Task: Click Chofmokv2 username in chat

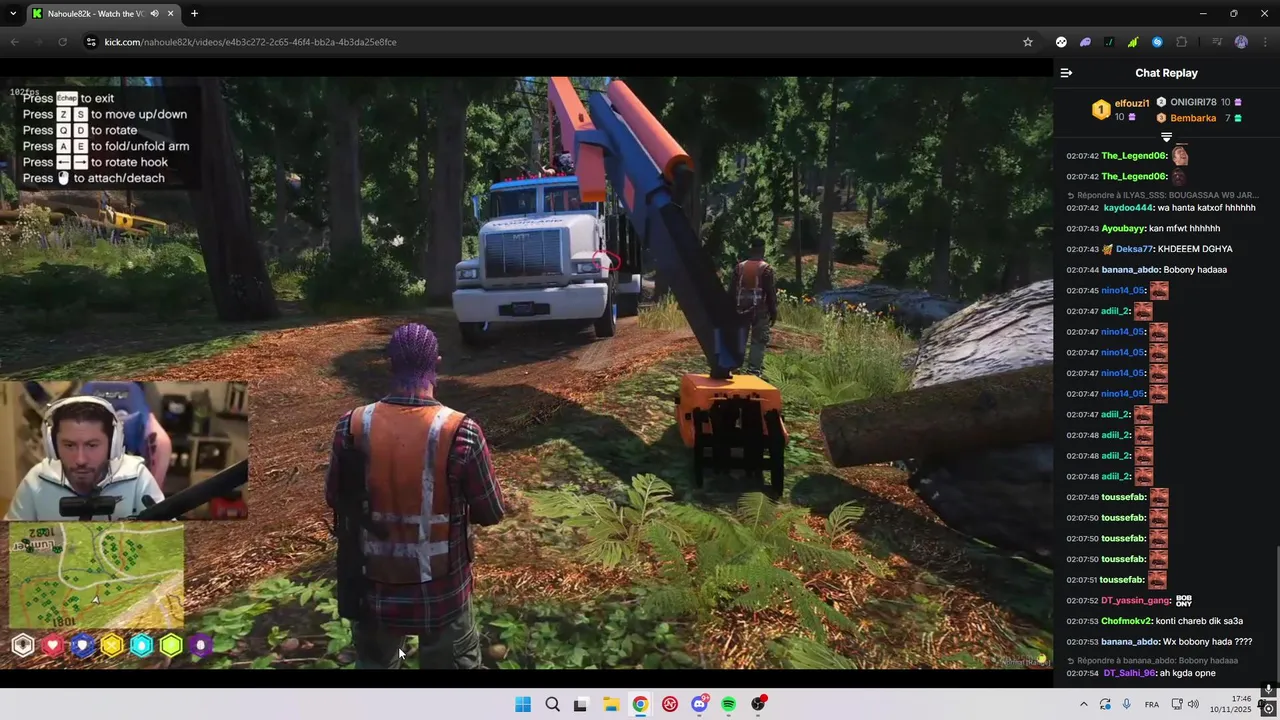Action: [x=1126, y=621]
